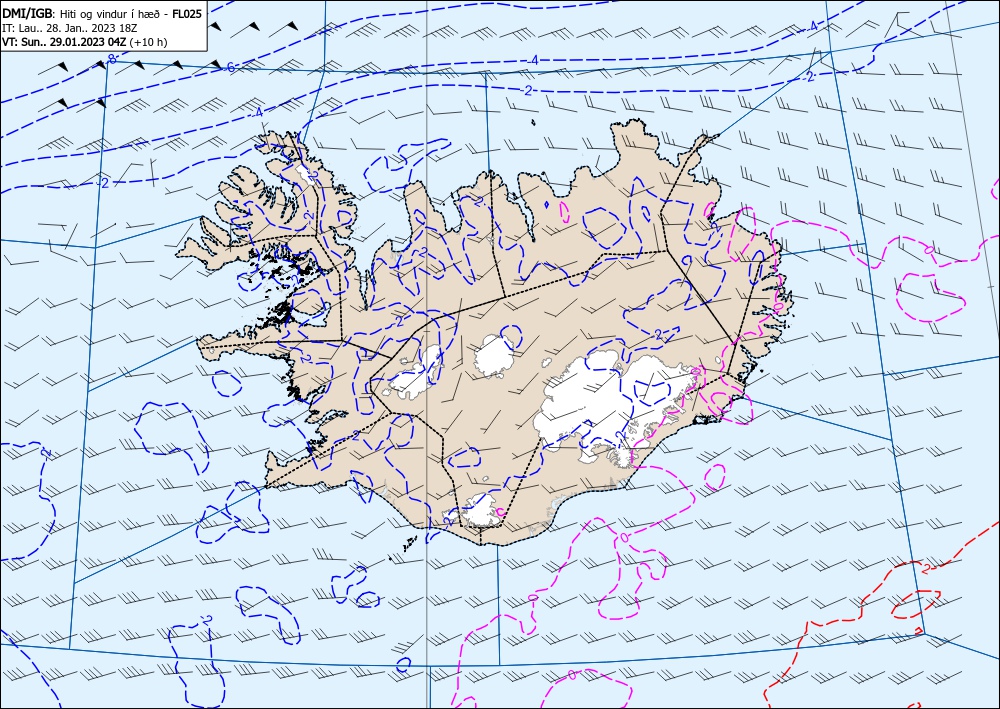Click the 'DMI/IGB' label in the legend box

[x=27, y=14]
